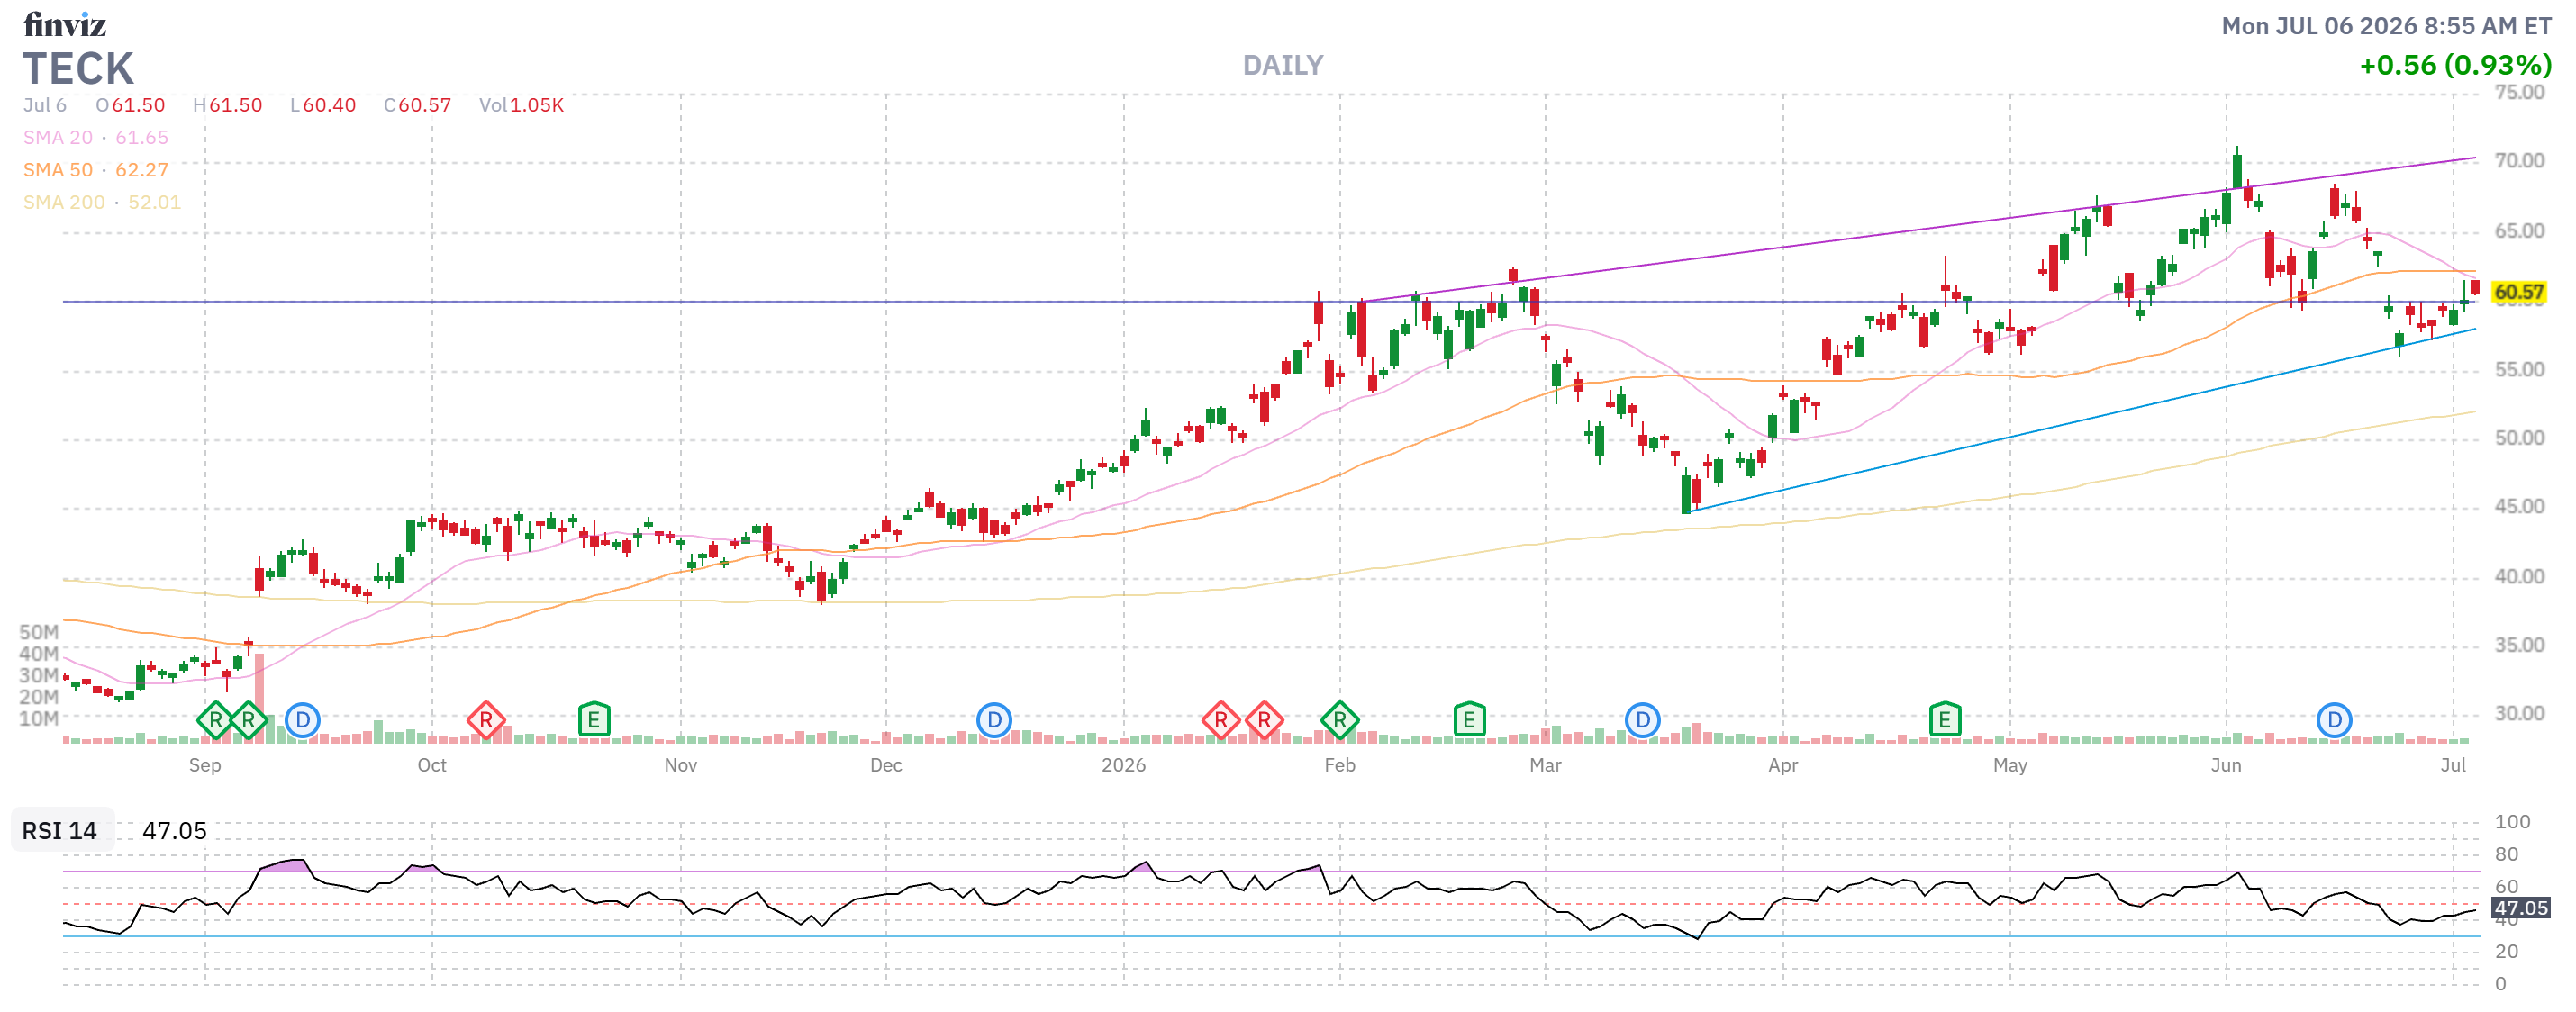Click the low value L 60.40
The height and width of the screenshot is (1012, 2576).
(x=323, y=105)
